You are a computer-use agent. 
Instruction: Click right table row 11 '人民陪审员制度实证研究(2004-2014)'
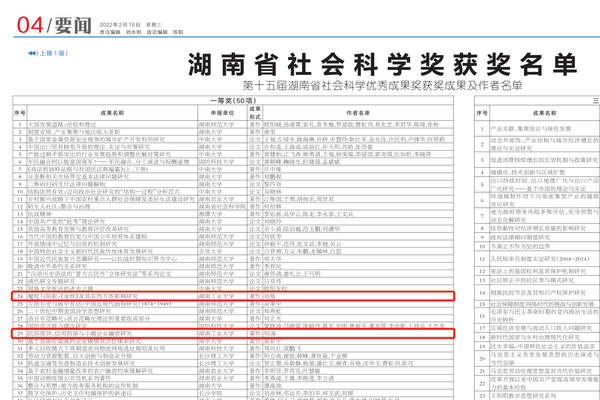pyautogui.click(x=540, y=259)
